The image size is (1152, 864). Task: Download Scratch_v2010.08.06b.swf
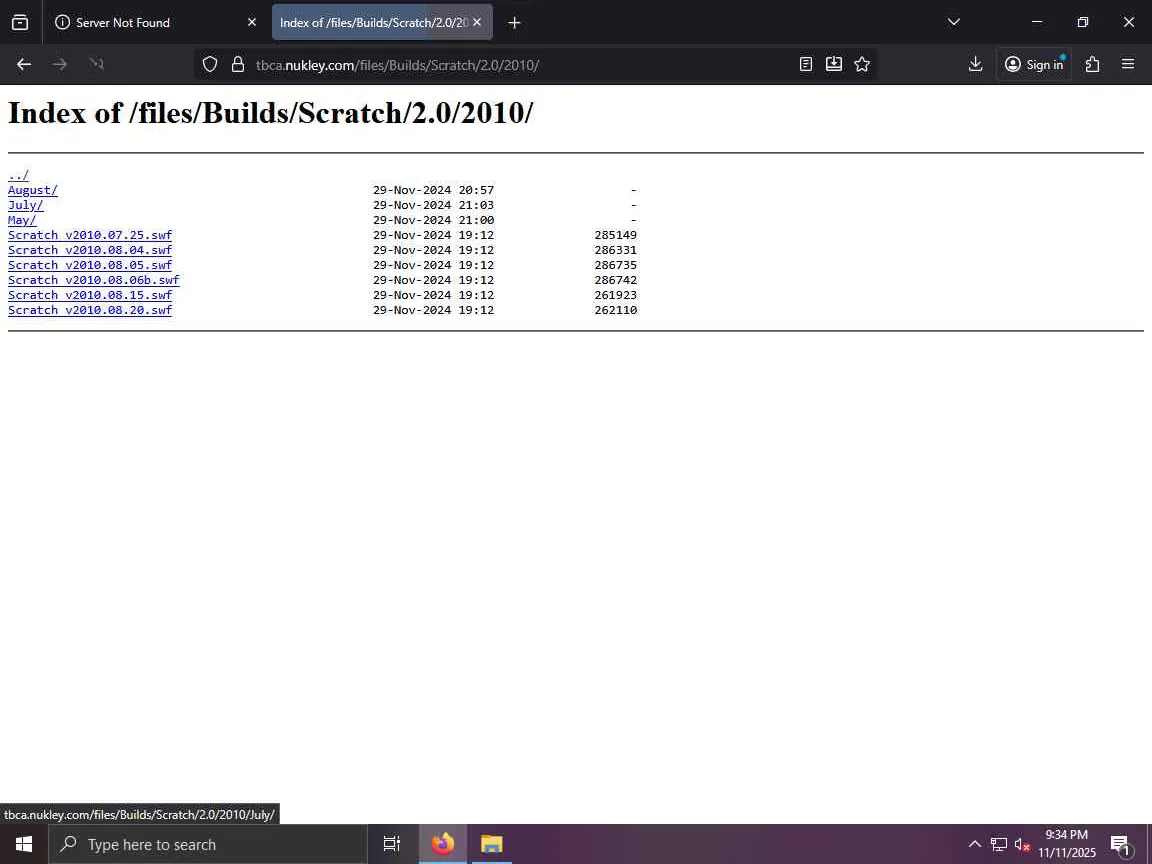click(93, 280)
